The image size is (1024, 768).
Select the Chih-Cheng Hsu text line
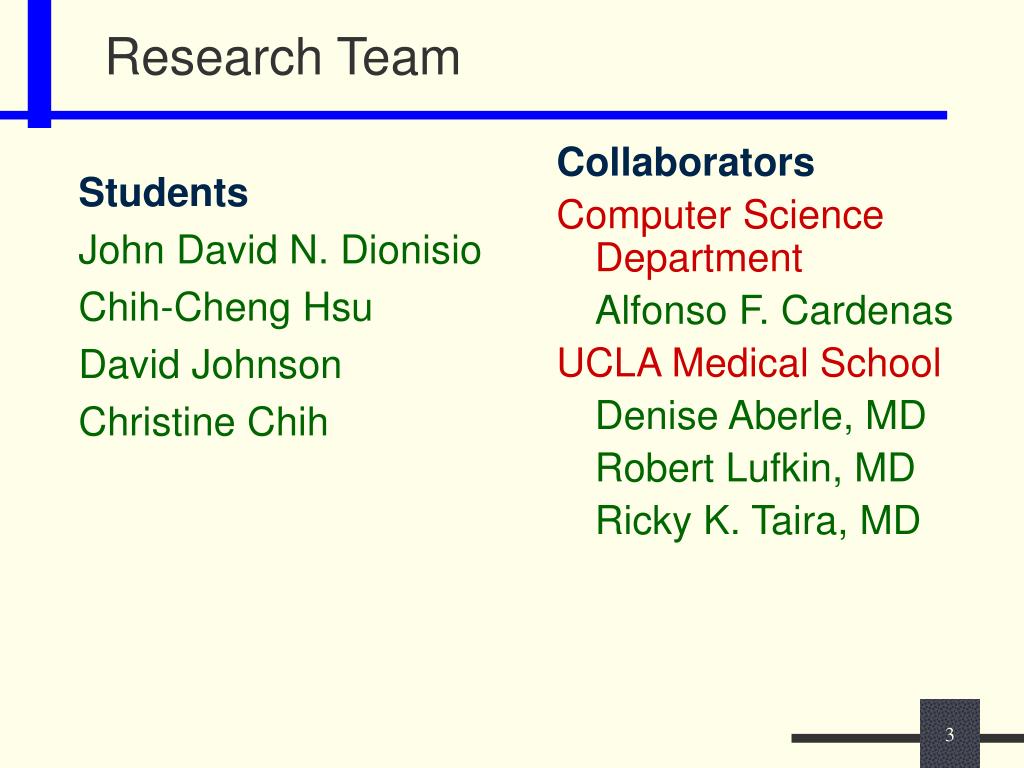(225, 308)
